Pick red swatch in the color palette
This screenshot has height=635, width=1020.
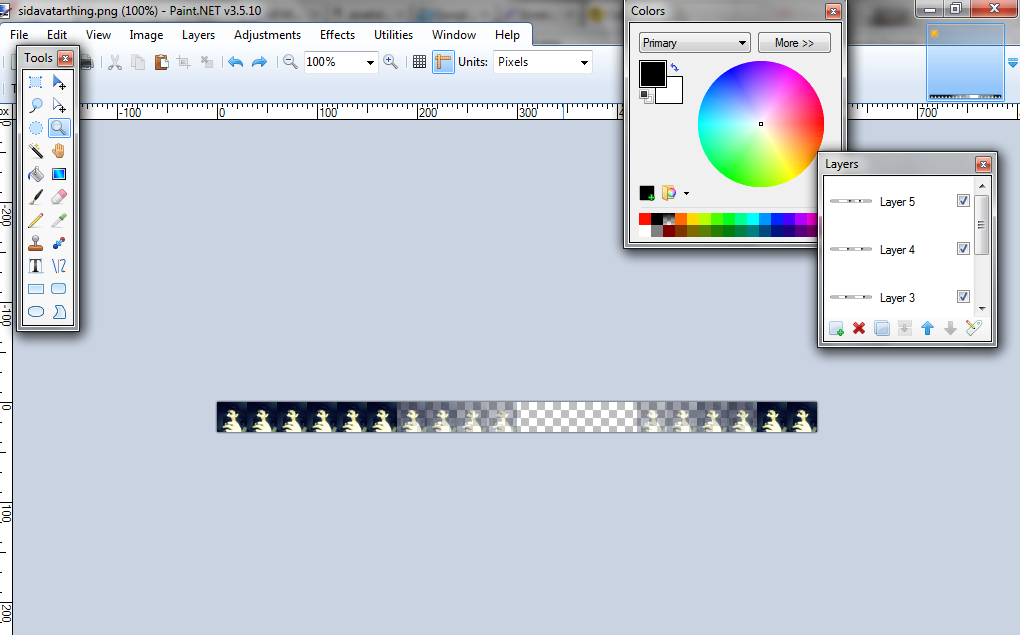(645, 219)
